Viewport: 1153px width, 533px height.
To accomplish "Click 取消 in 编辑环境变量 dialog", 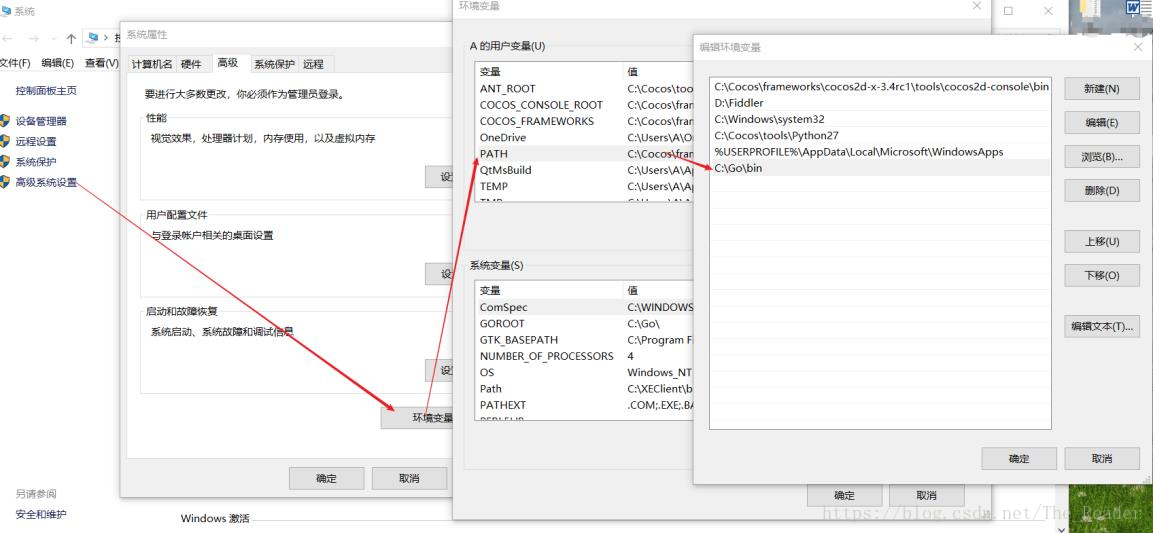I will pos(1102,459).
